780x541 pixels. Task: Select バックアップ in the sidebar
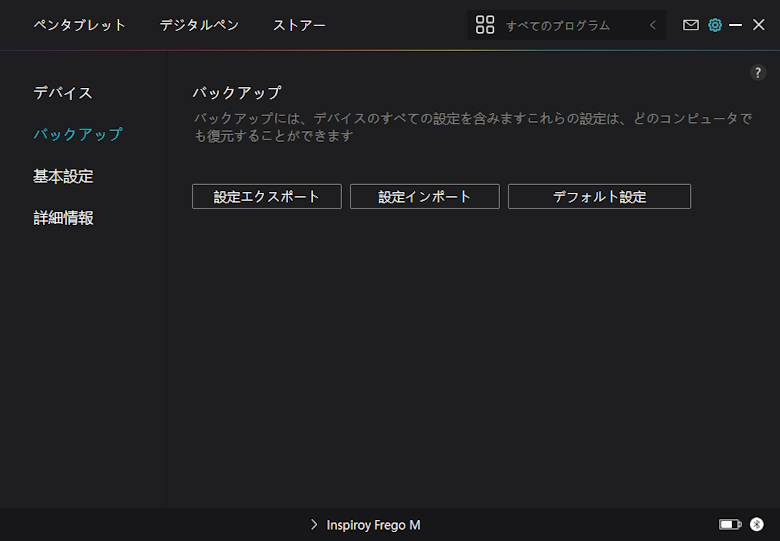tap(78, 134)
